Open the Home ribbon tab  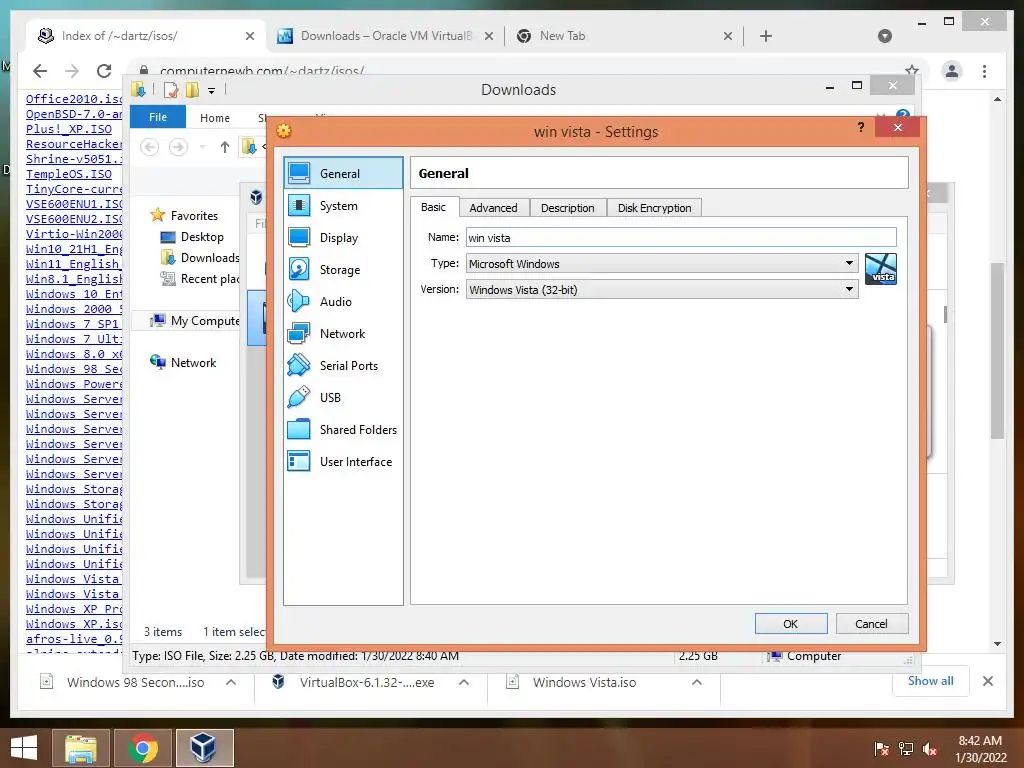pos(215,118)
